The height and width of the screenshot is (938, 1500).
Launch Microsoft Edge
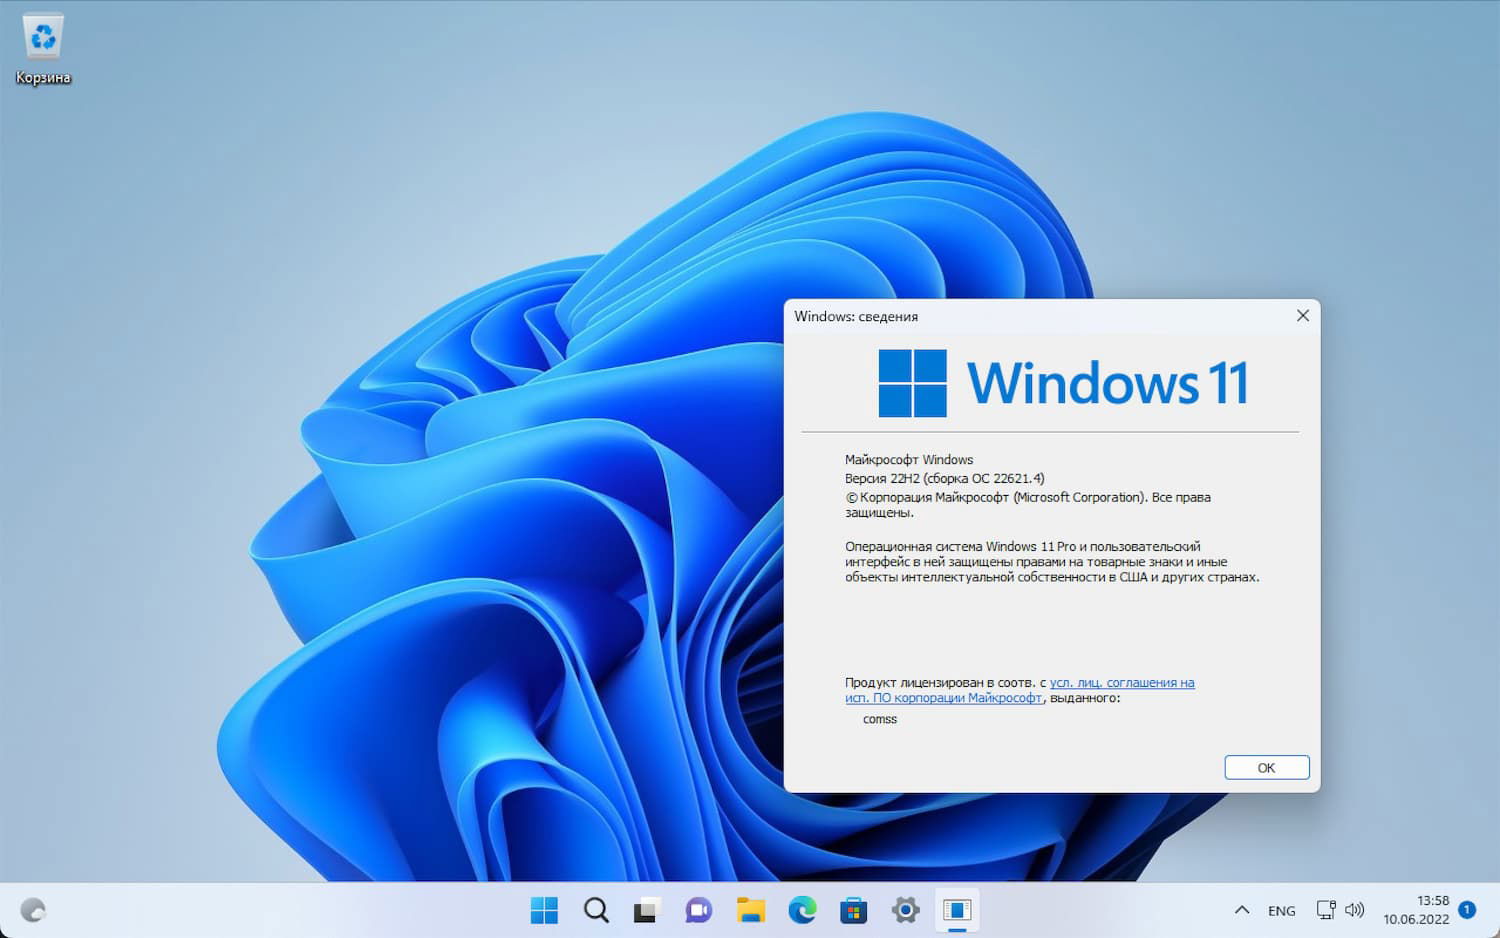tap(803, 910)
